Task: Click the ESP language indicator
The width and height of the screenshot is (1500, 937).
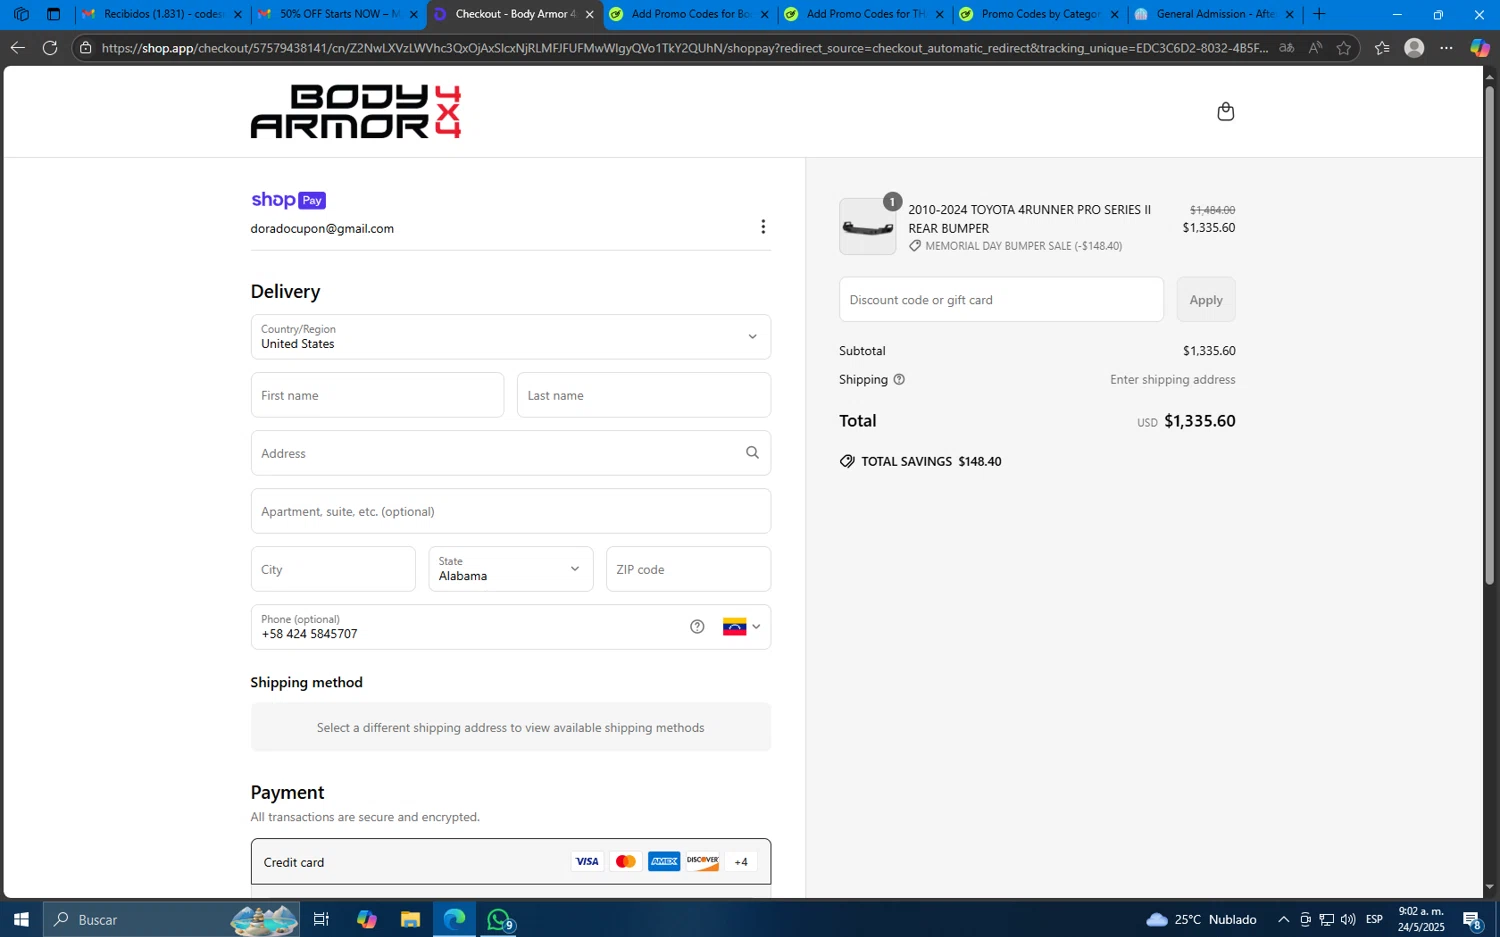Action: pyautogui.click(x=1374, y=919)
